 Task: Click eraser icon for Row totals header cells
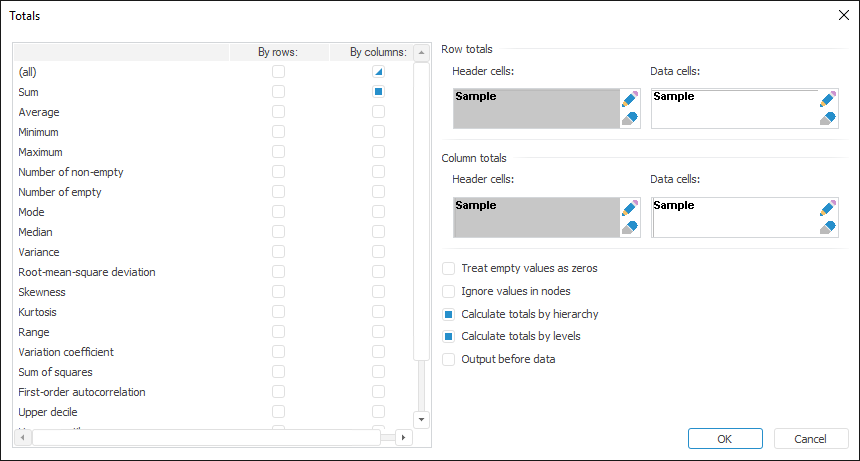[x=629, y=118]
